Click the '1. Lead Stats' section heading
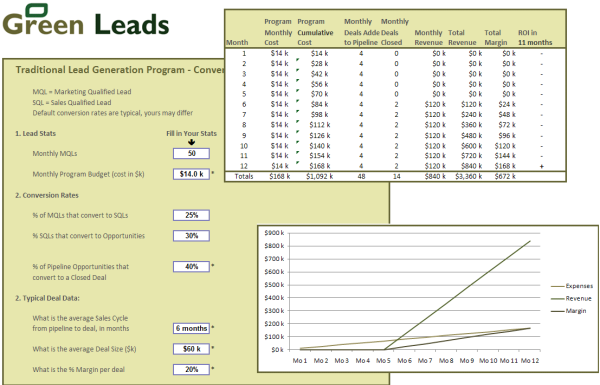This screenshot has height=385, width=600. pos(36,134)
